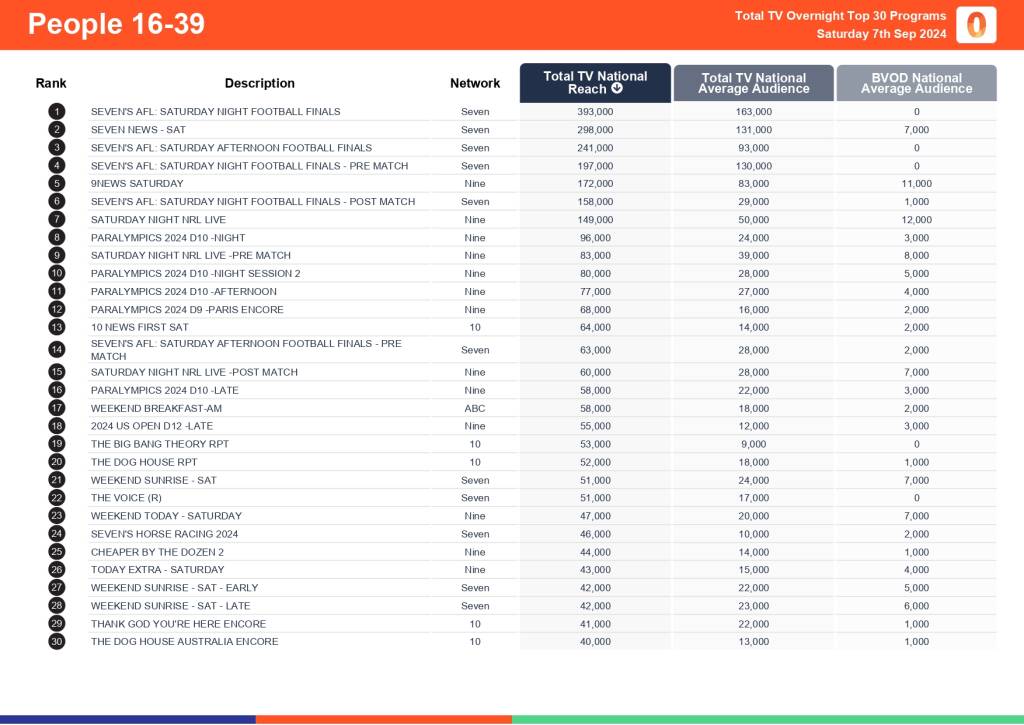Click SEVEN'S AFL: SATURDAY AFTERNOON FOOTBALL FINALS title
Screen dimensions: 1024x725
point(231,148)
